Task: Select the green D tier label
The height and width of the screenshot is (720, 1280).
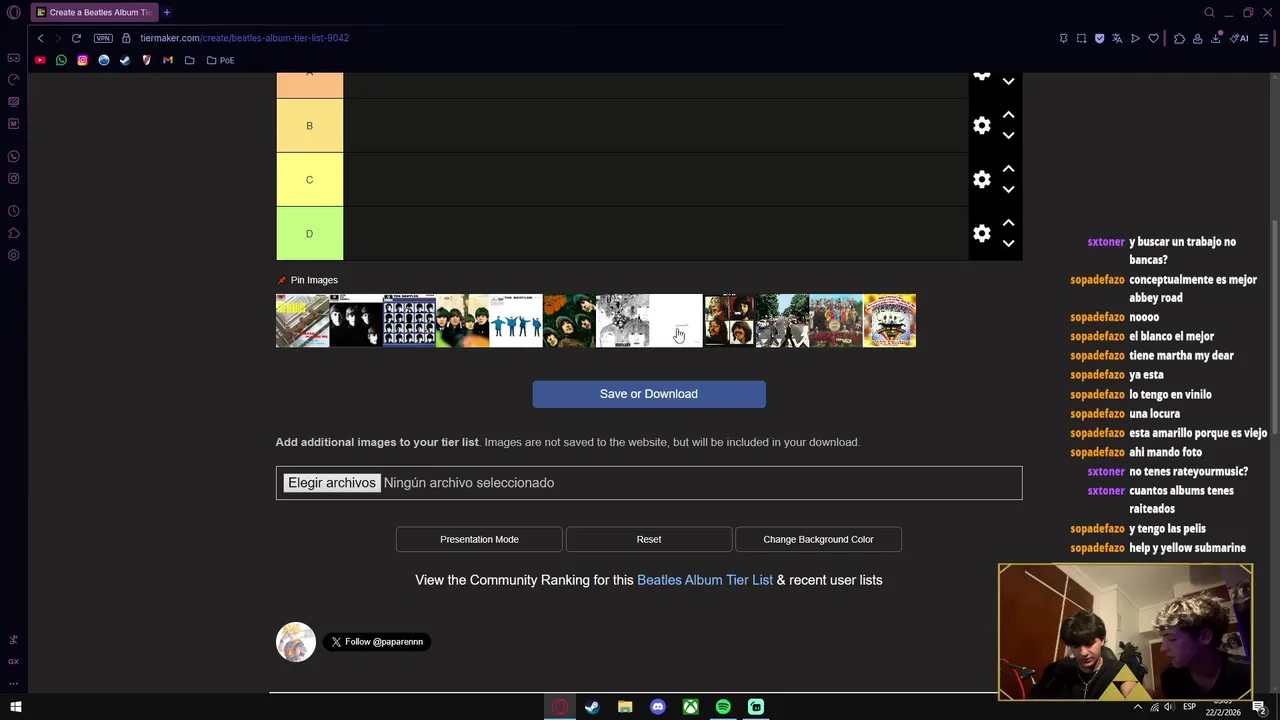Action: (309, 233)
